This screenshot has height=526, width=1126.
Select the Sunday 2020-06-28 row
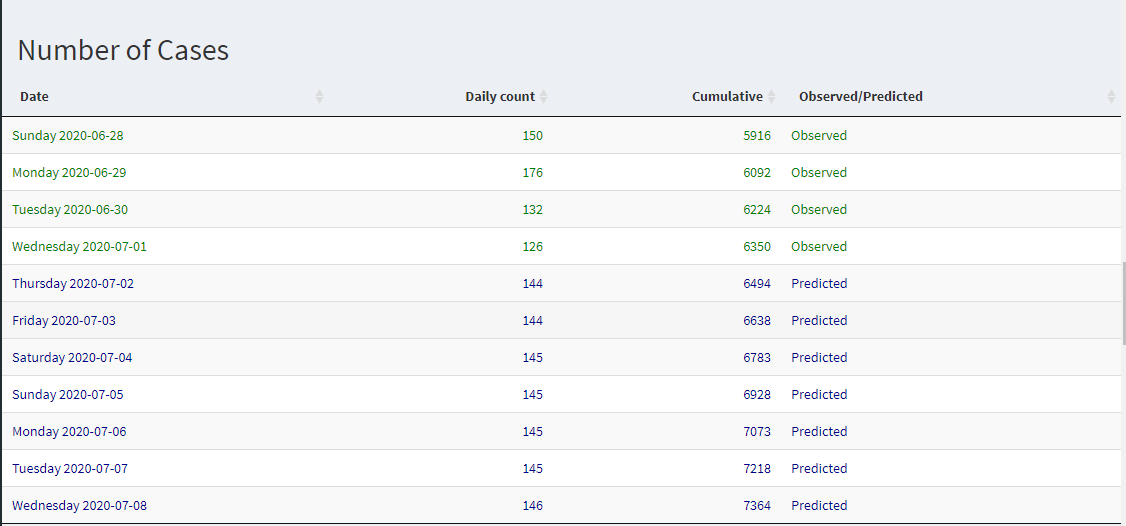click(x=561, y=135)
